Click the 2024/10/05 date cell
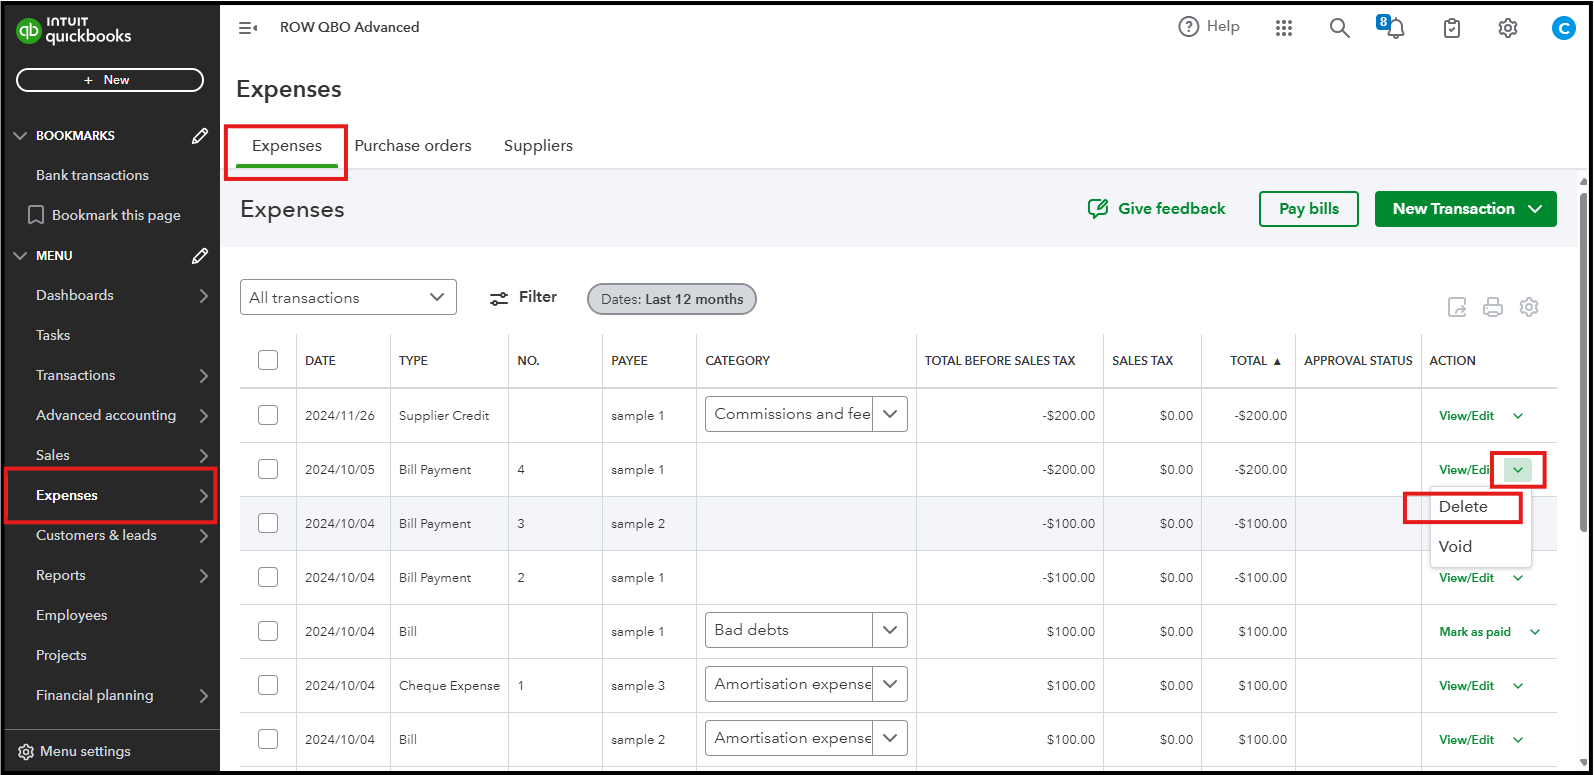Image resolution: width=1594 pixels, height=775 pixels. coord(340,470)
